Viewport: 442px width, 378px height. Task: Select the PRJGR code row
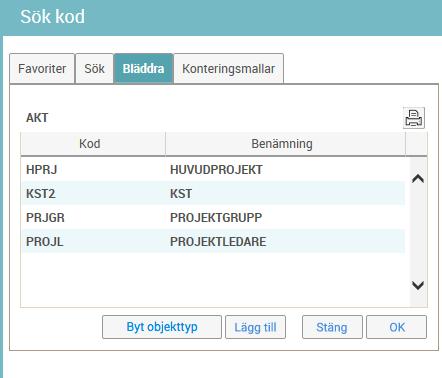[x=213, y=218]
